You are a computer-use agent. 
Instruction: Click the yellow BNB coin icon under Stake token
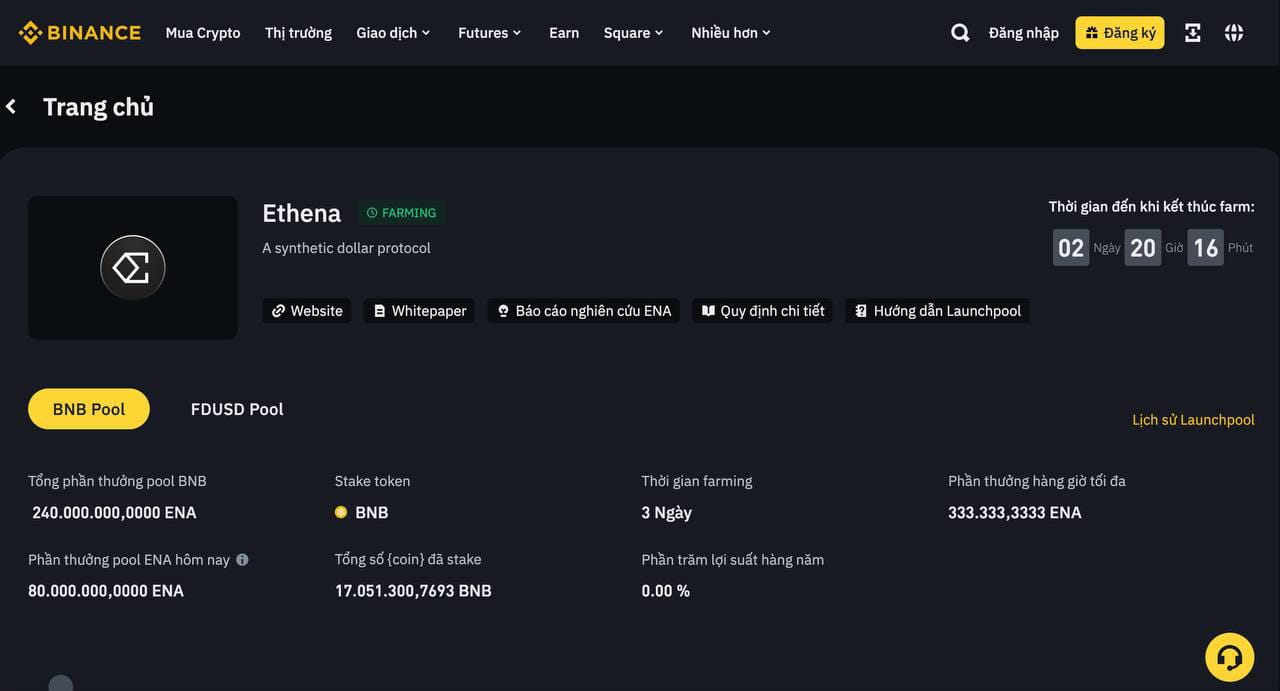[341, 512]
